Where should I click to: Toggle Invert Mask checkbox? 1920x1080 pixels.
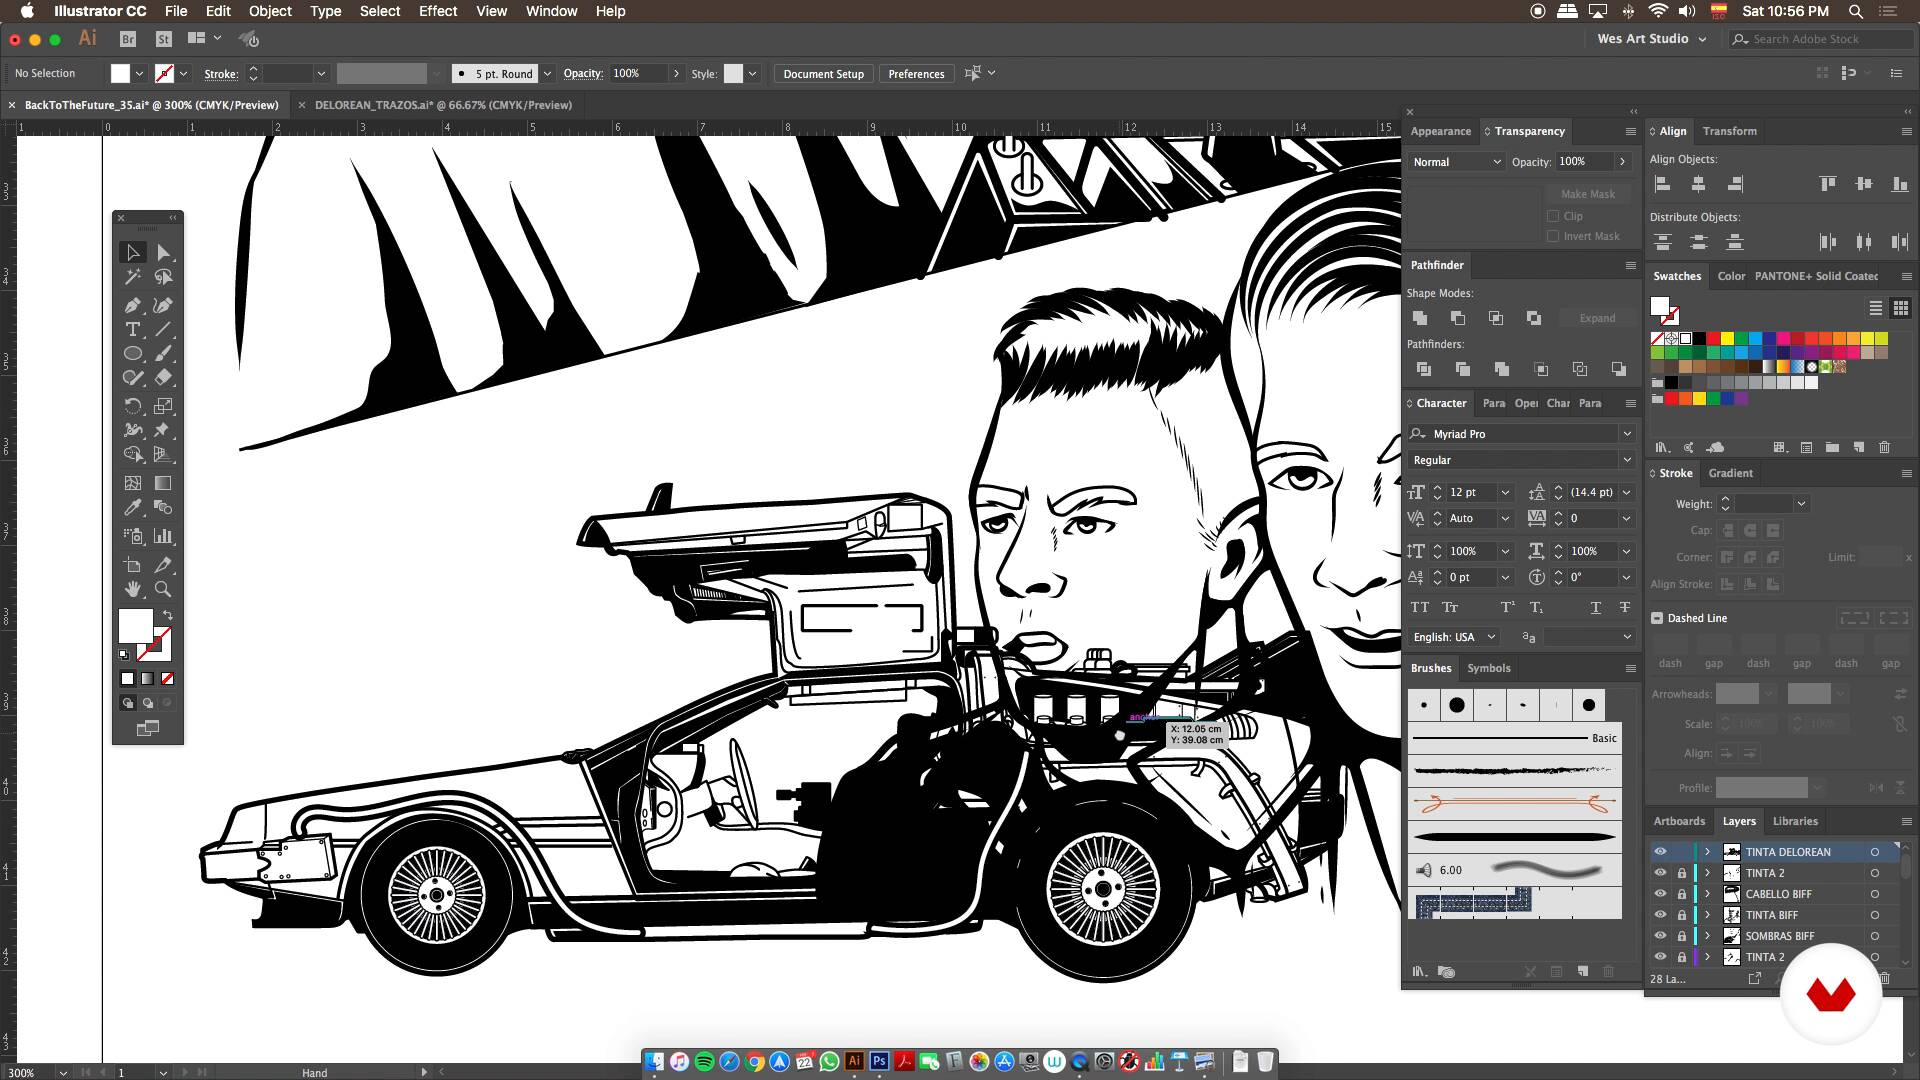tap(1553, 236)
